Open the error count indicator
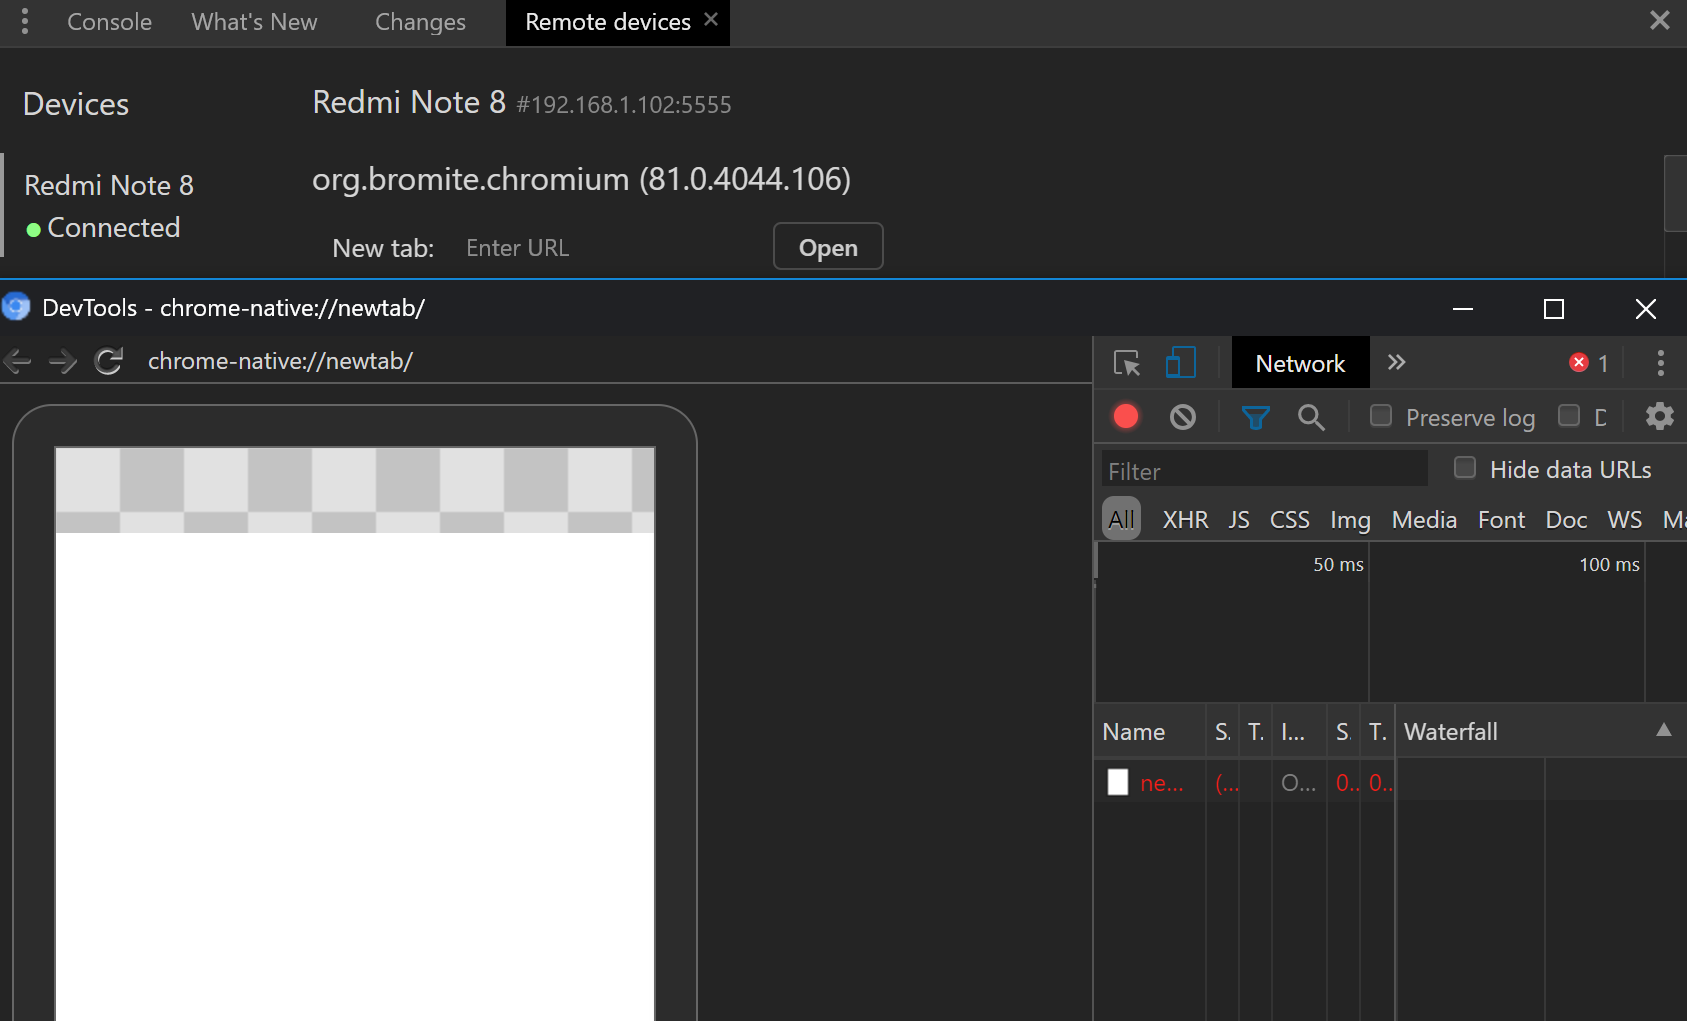 [x=1589, y=363]
